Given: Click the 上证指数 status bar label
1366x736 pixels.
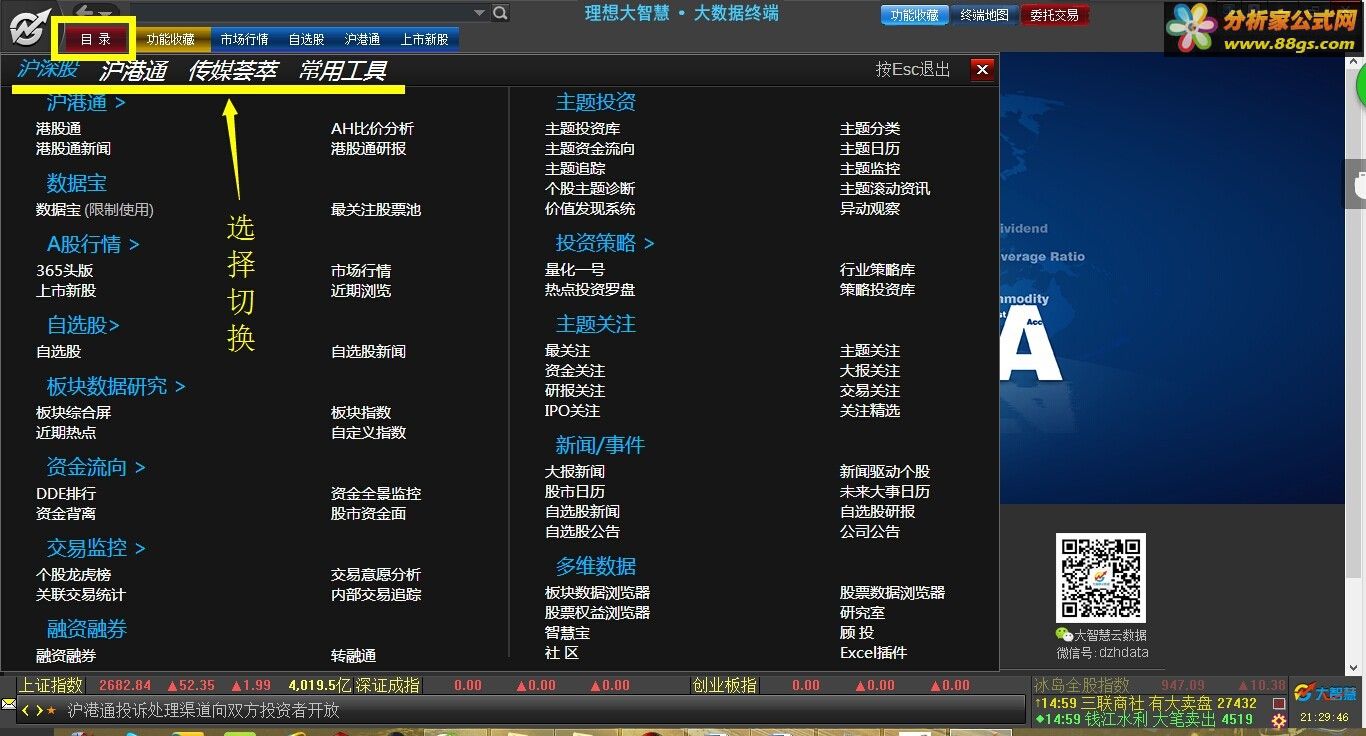Looking at the screenshot, I should pos(52,685).
